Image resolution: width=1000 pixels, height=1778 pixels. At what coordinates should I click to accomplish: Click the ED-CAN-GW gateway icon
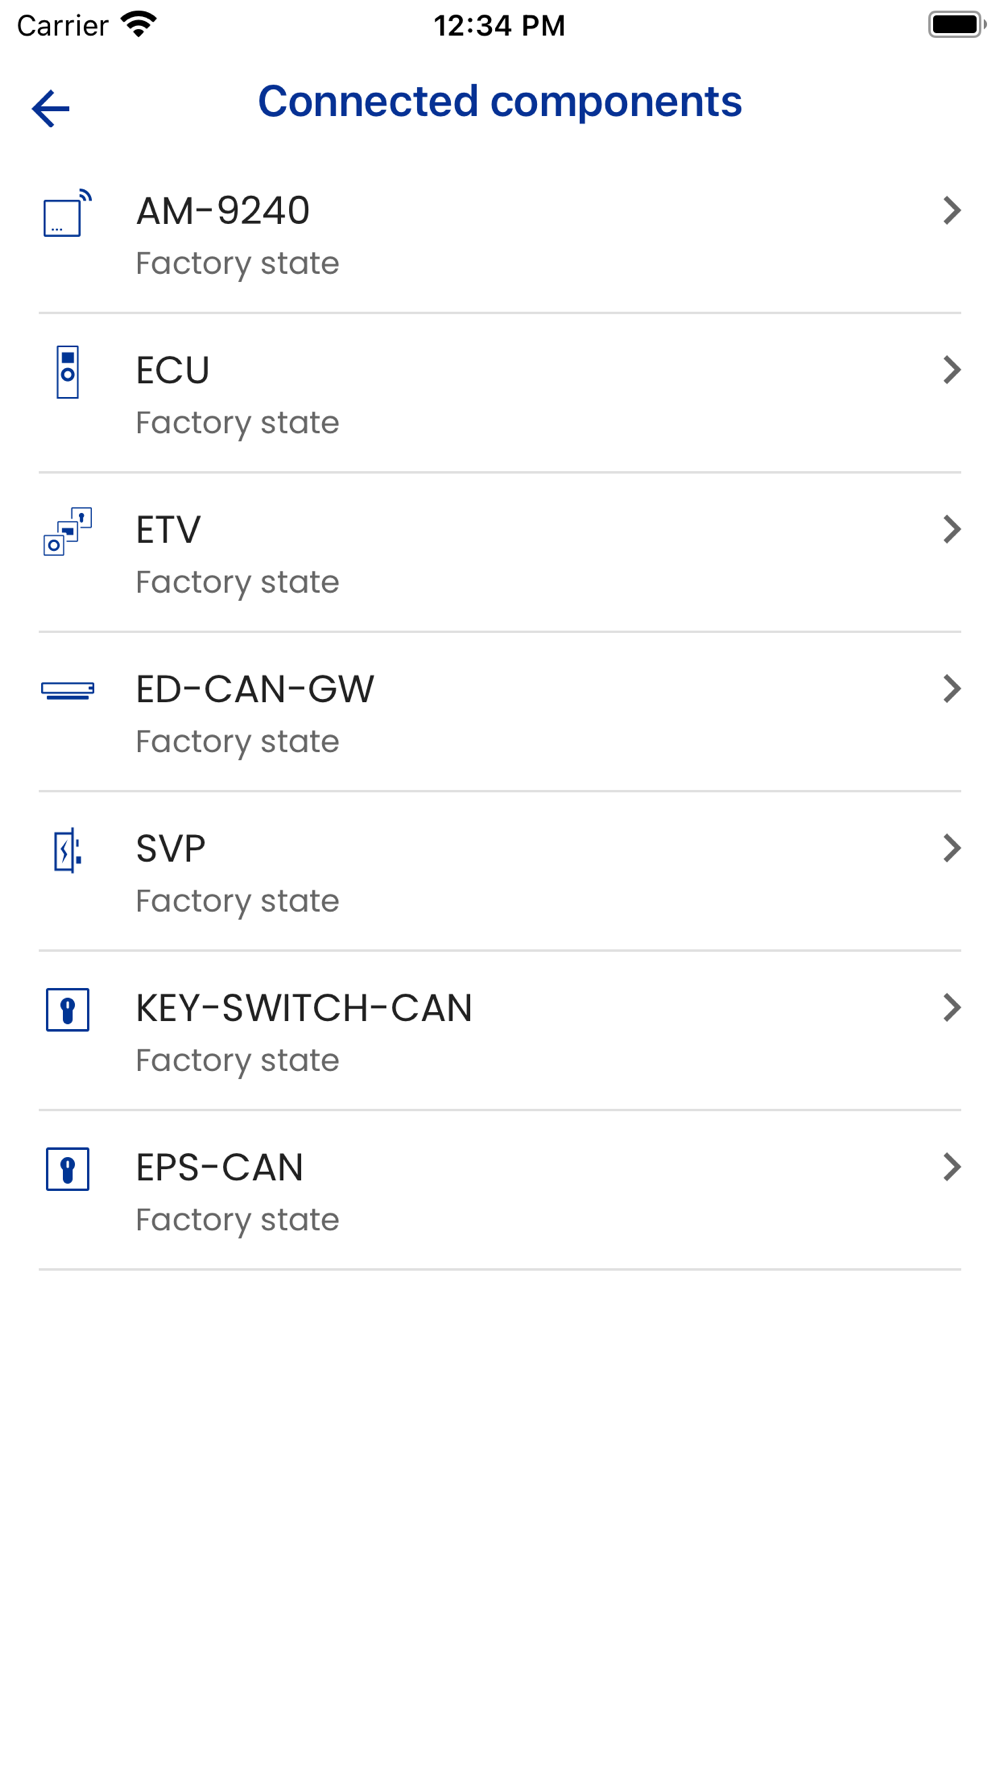click(67, 690)
